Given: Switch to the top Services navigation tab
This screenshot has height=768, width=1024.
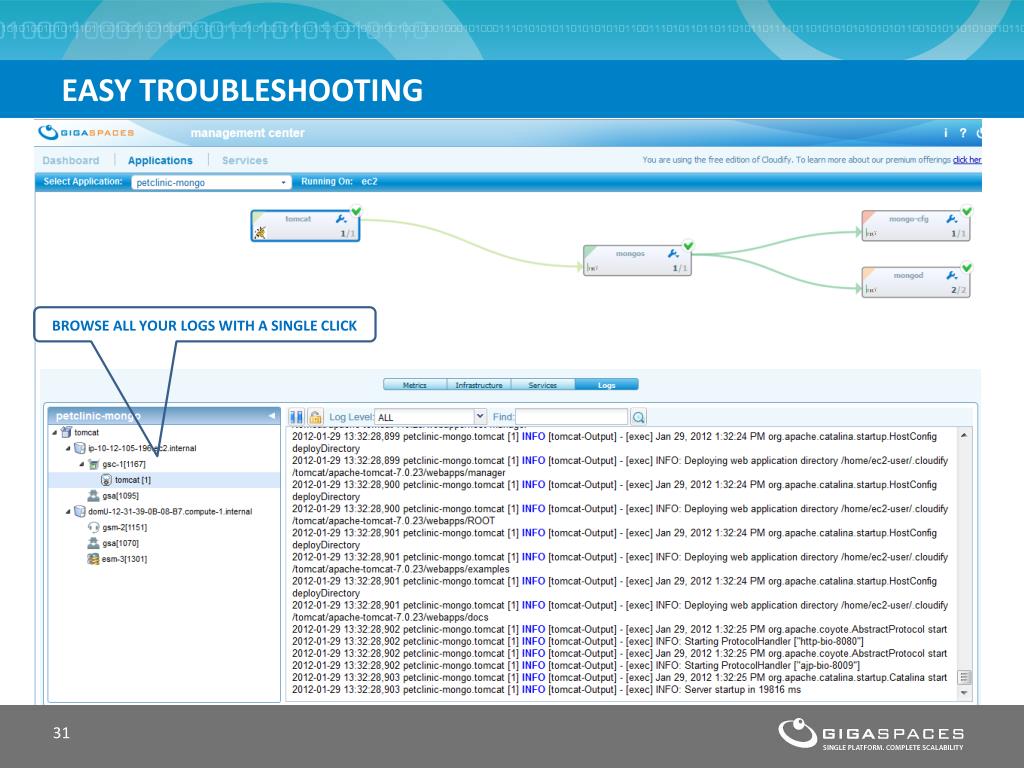Looking at the screenshot, I should [245, 160].
